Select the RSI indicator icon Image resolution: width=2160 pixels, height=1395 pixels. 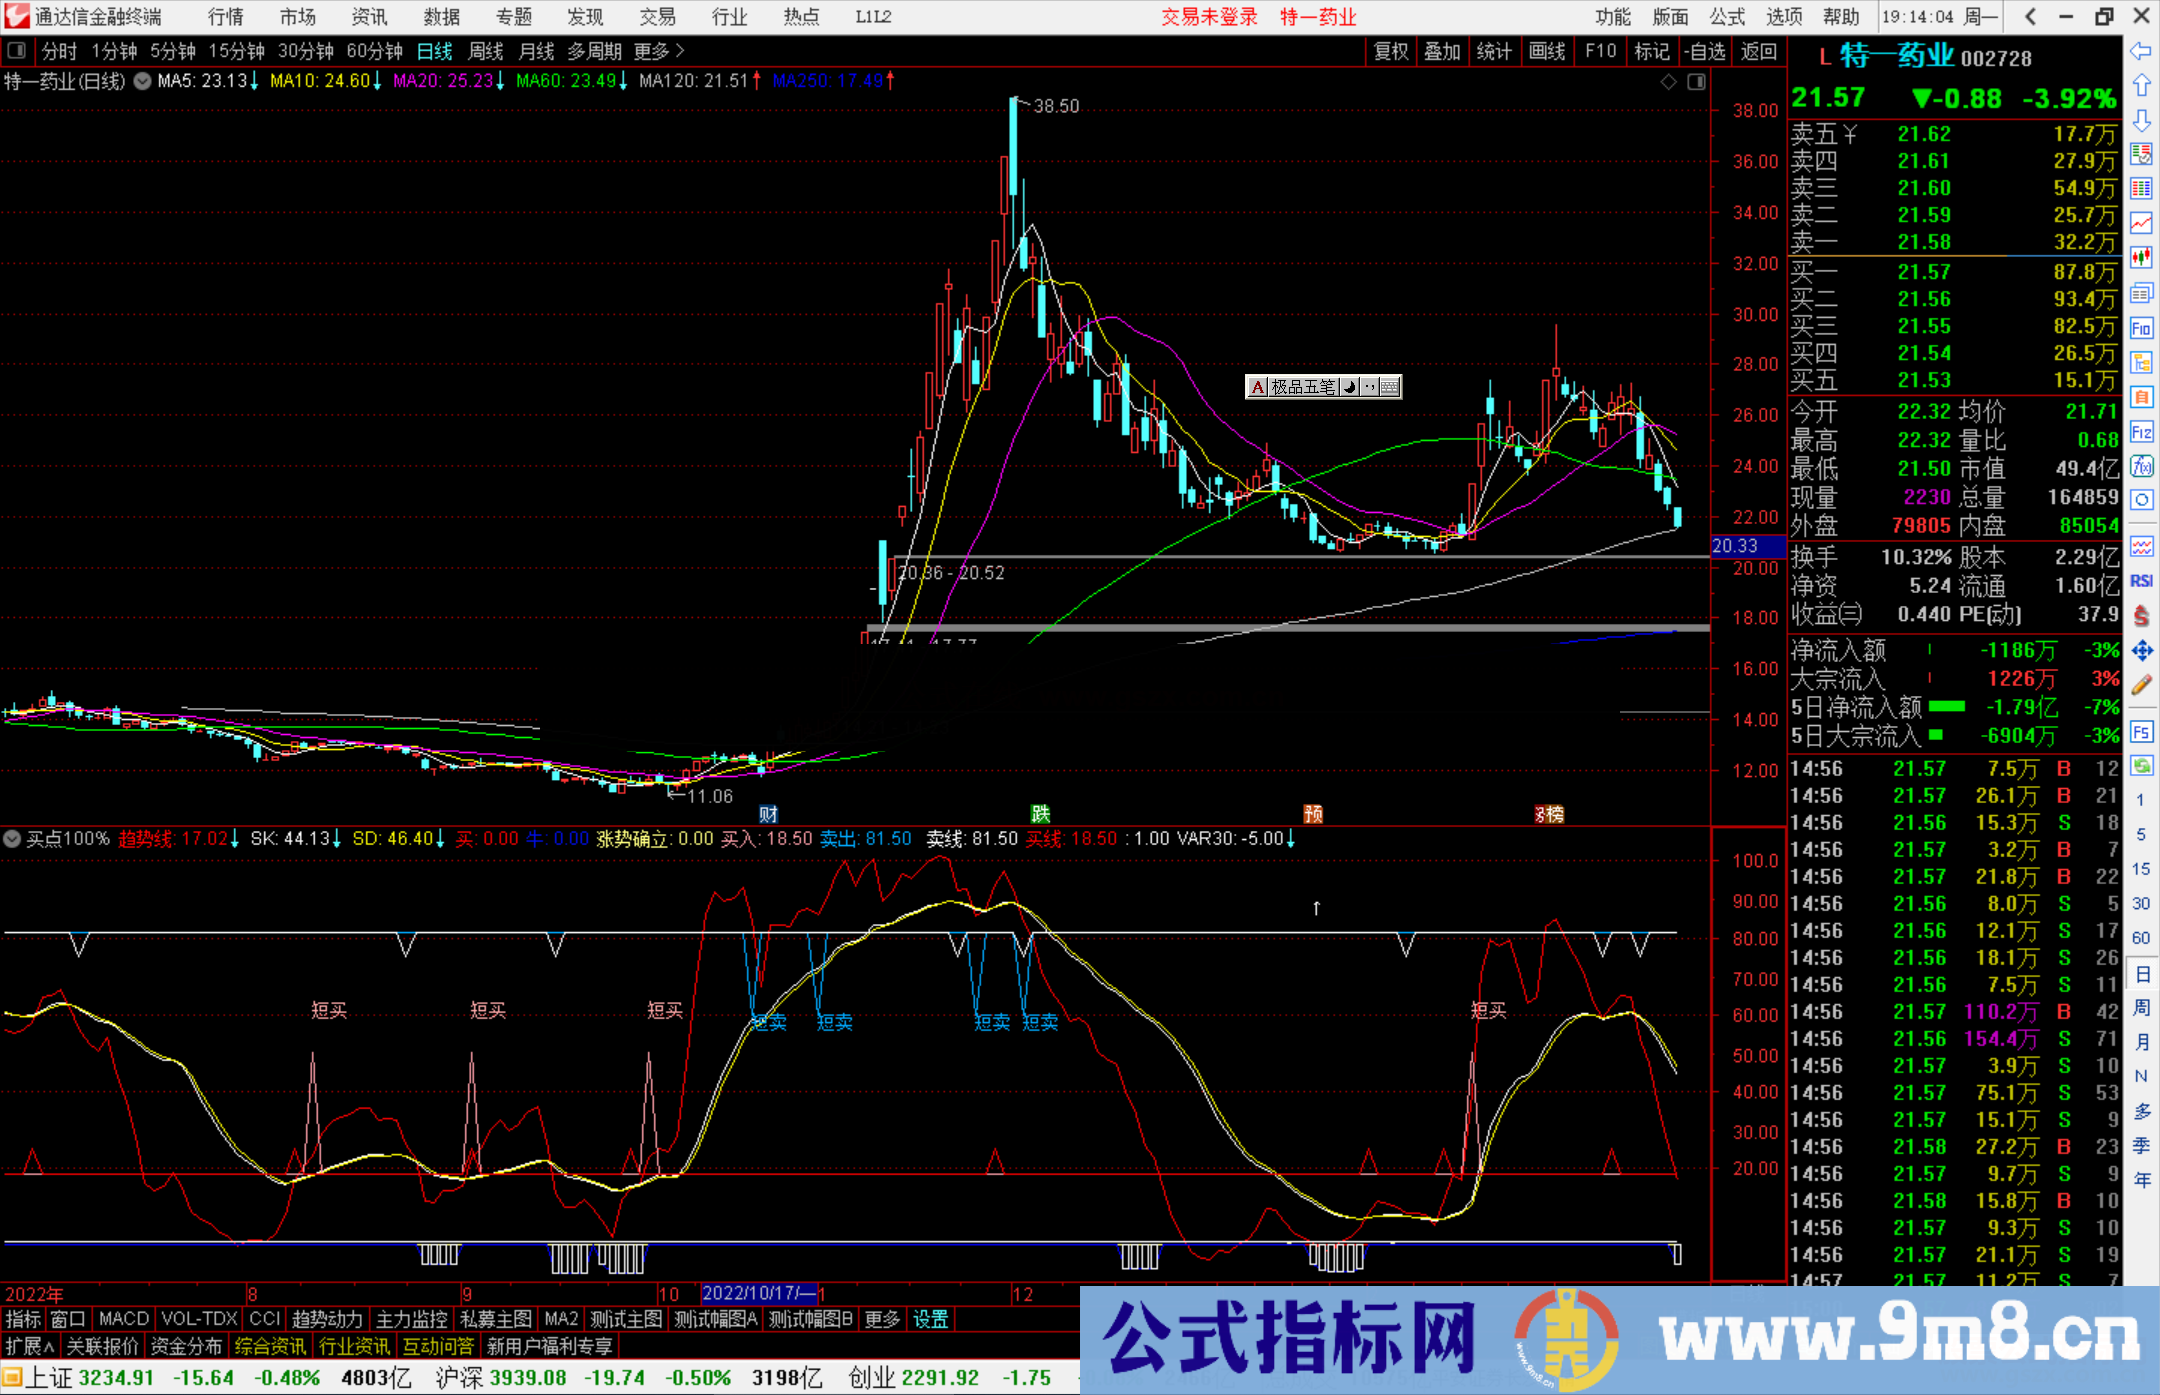click(2141, 581)
